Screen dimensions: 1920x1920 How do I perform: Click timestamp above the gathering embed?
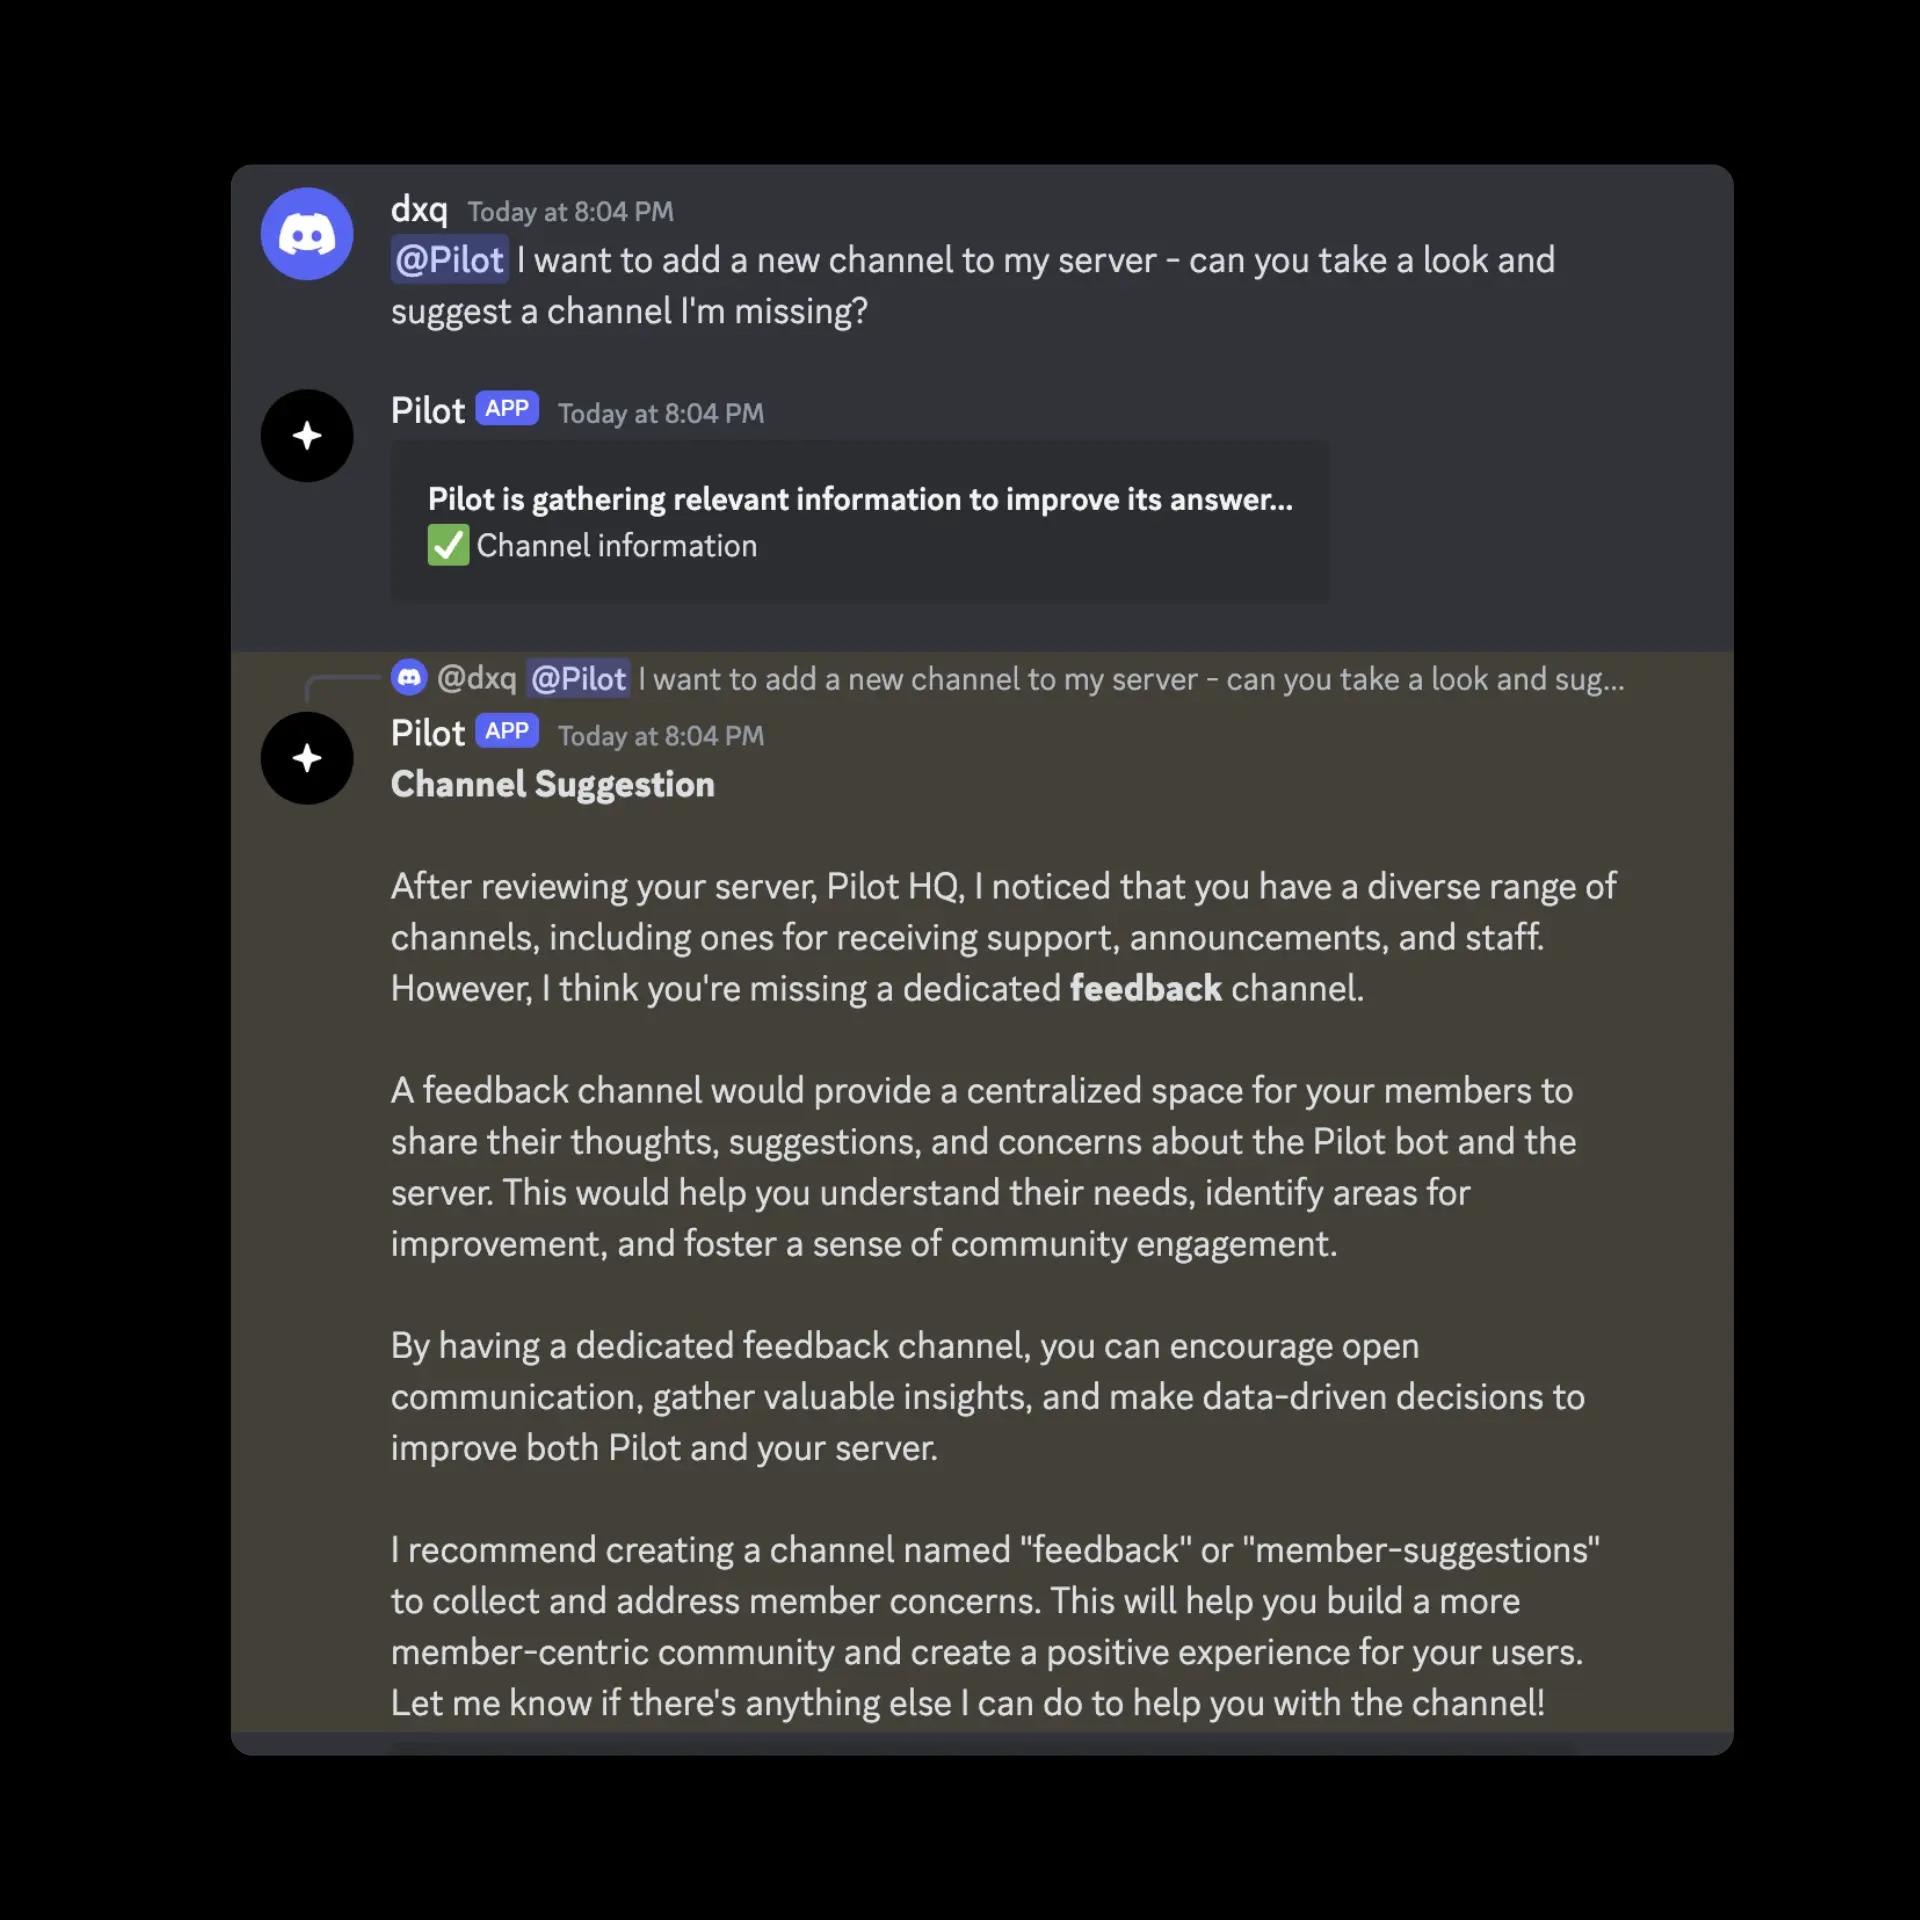pos(660,414)
